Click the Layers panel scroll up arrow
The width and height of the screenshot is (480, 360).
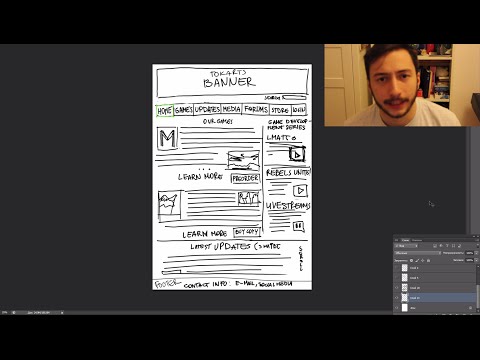coord(478,266)
